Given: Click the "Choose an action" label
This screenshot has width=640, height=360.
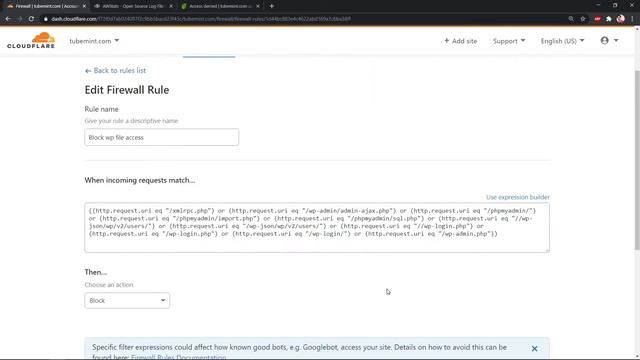Looking at the screenshot, I should click(109, 284).
